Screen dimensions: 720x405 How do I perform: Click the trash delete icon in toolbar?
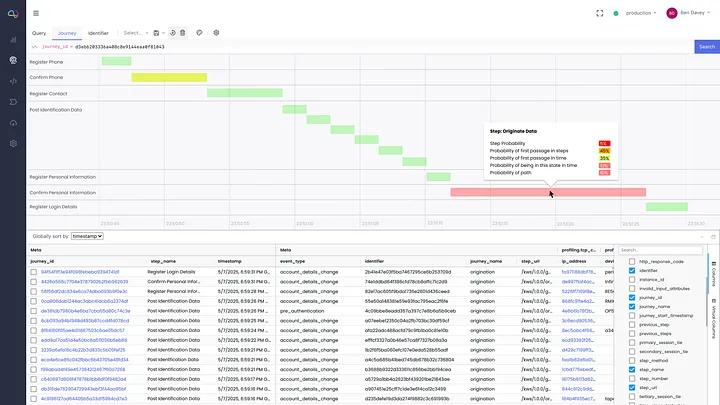pos(183,33)
